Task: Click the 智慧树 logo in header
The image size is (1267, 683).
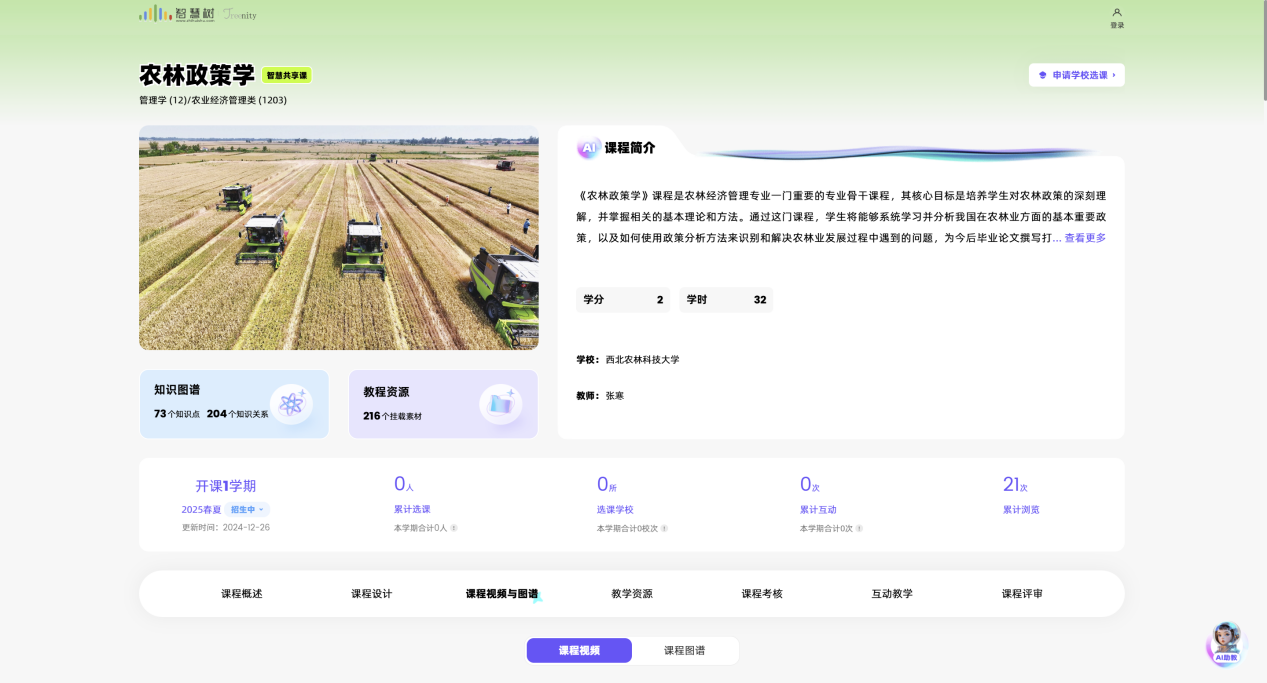Action: coord(176,14)
